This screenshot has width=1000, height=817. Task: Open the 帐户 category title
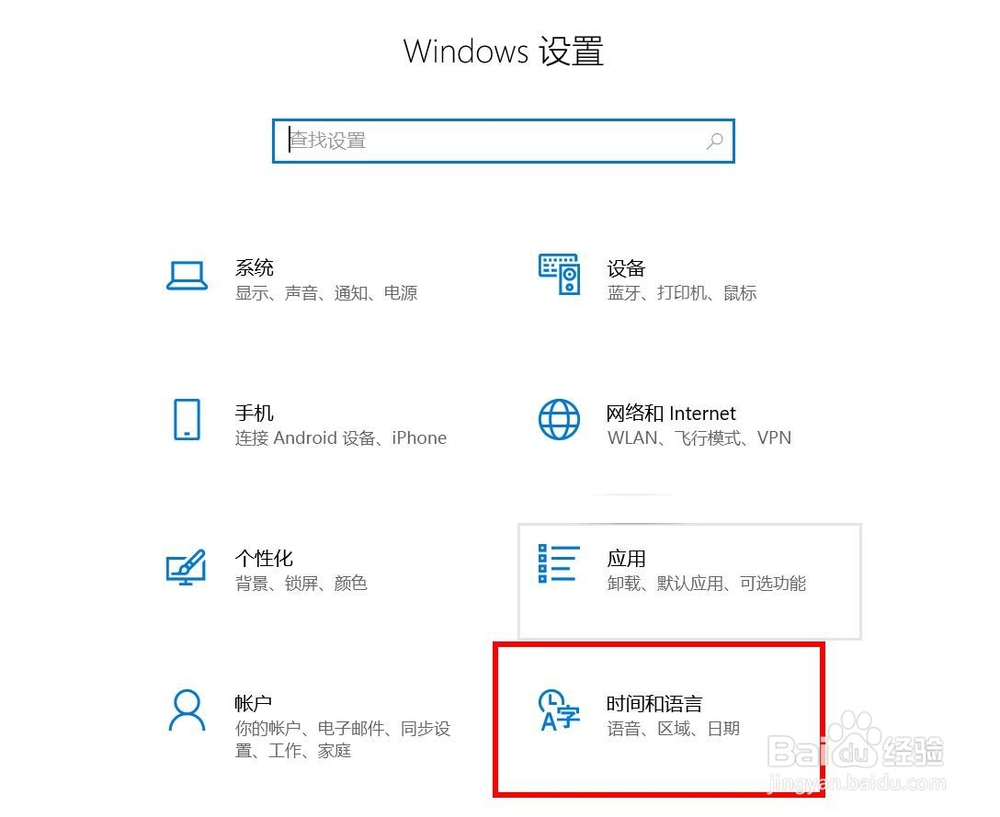click(253, 703)
